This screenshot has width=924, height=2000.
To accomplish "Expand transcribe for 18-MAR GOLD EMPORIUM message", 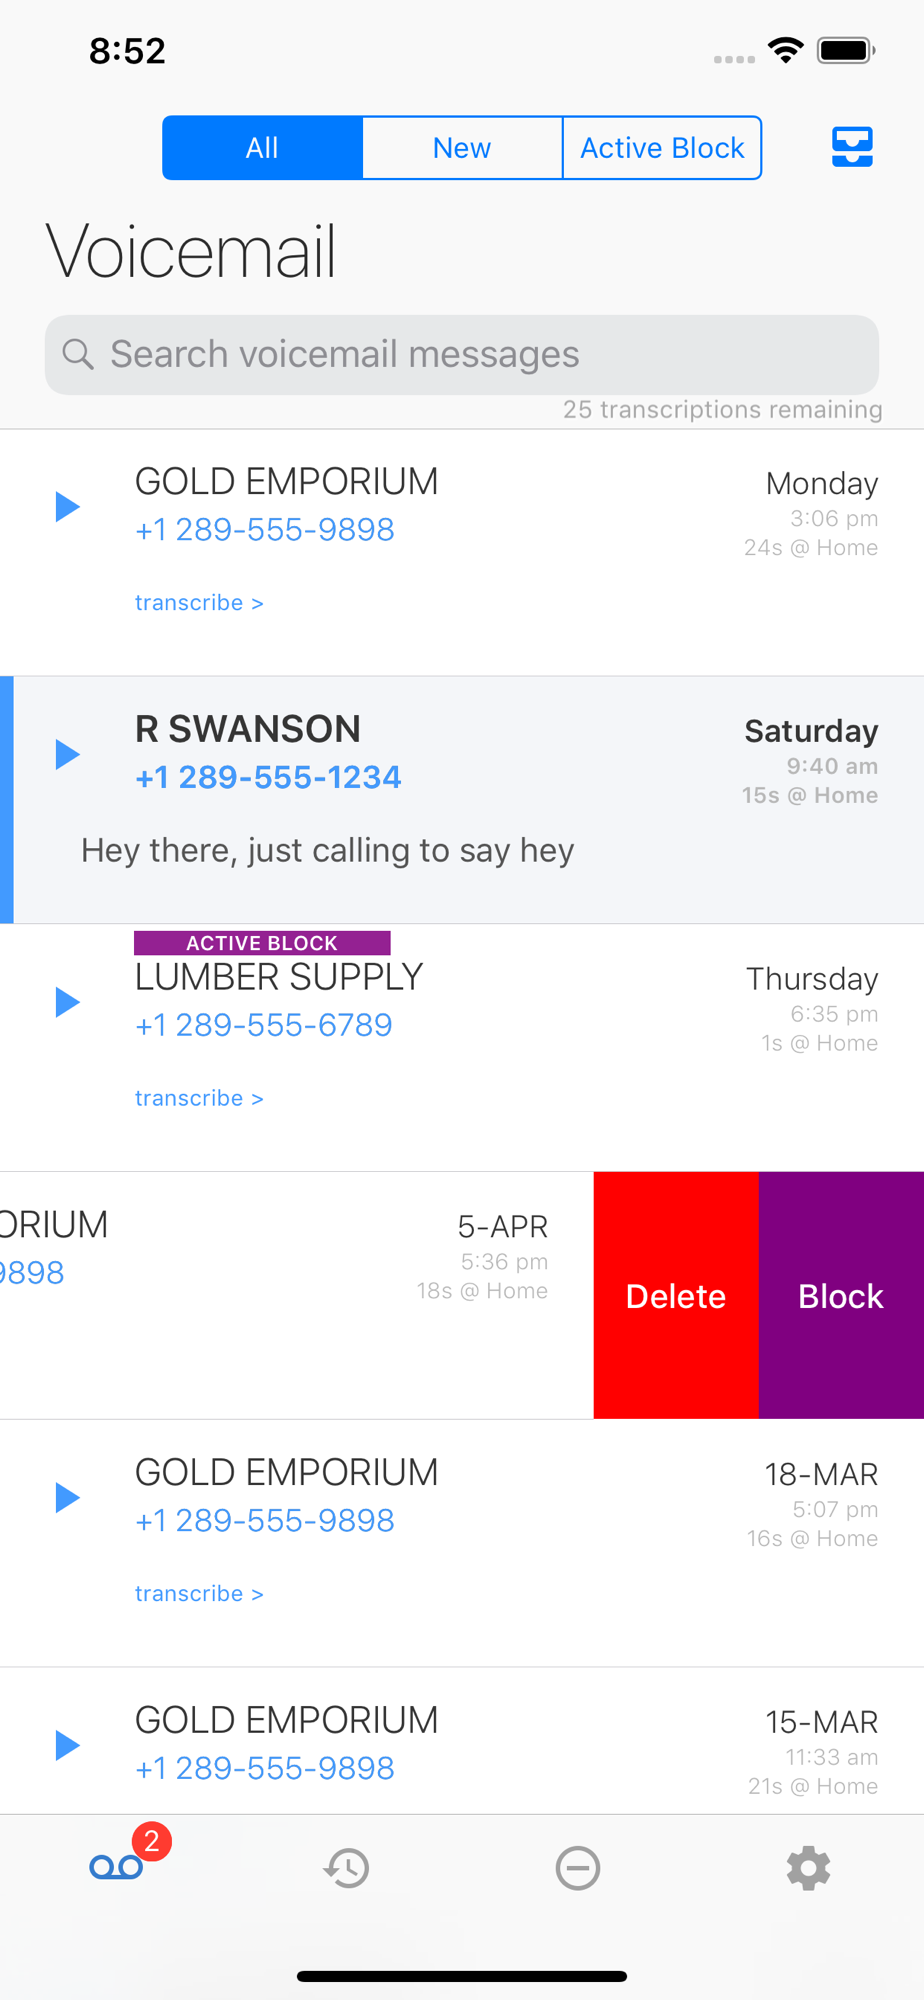I will (199, 1594).
